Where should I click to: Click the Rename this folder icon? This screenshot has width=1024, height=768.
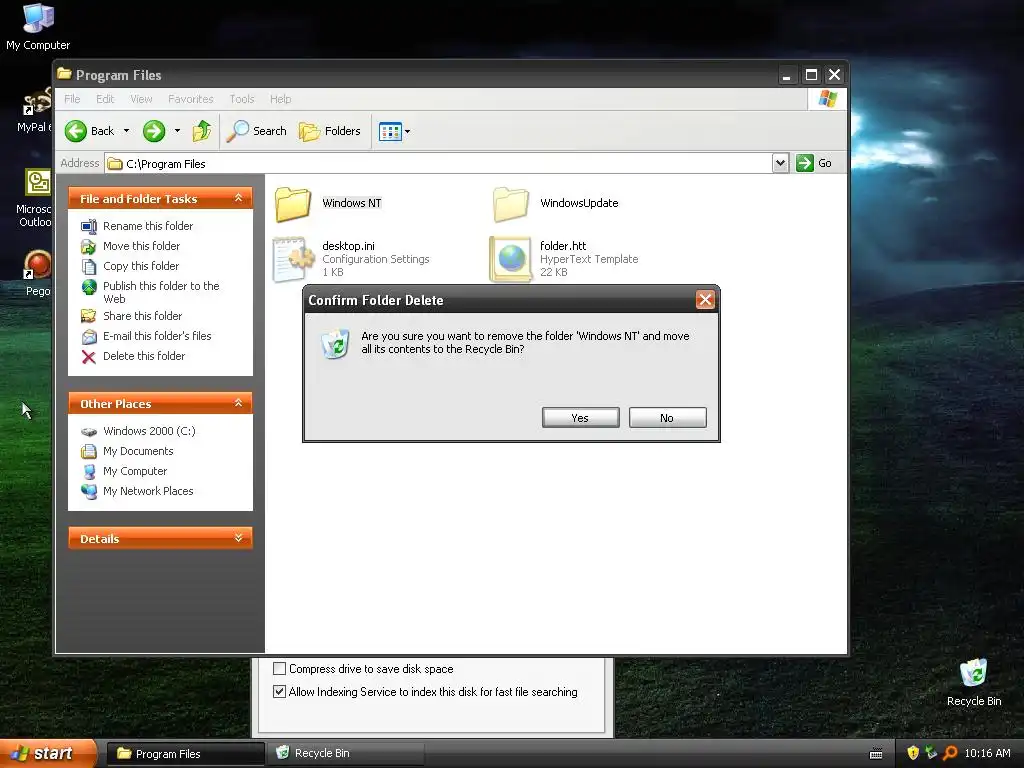pos(89,227)
